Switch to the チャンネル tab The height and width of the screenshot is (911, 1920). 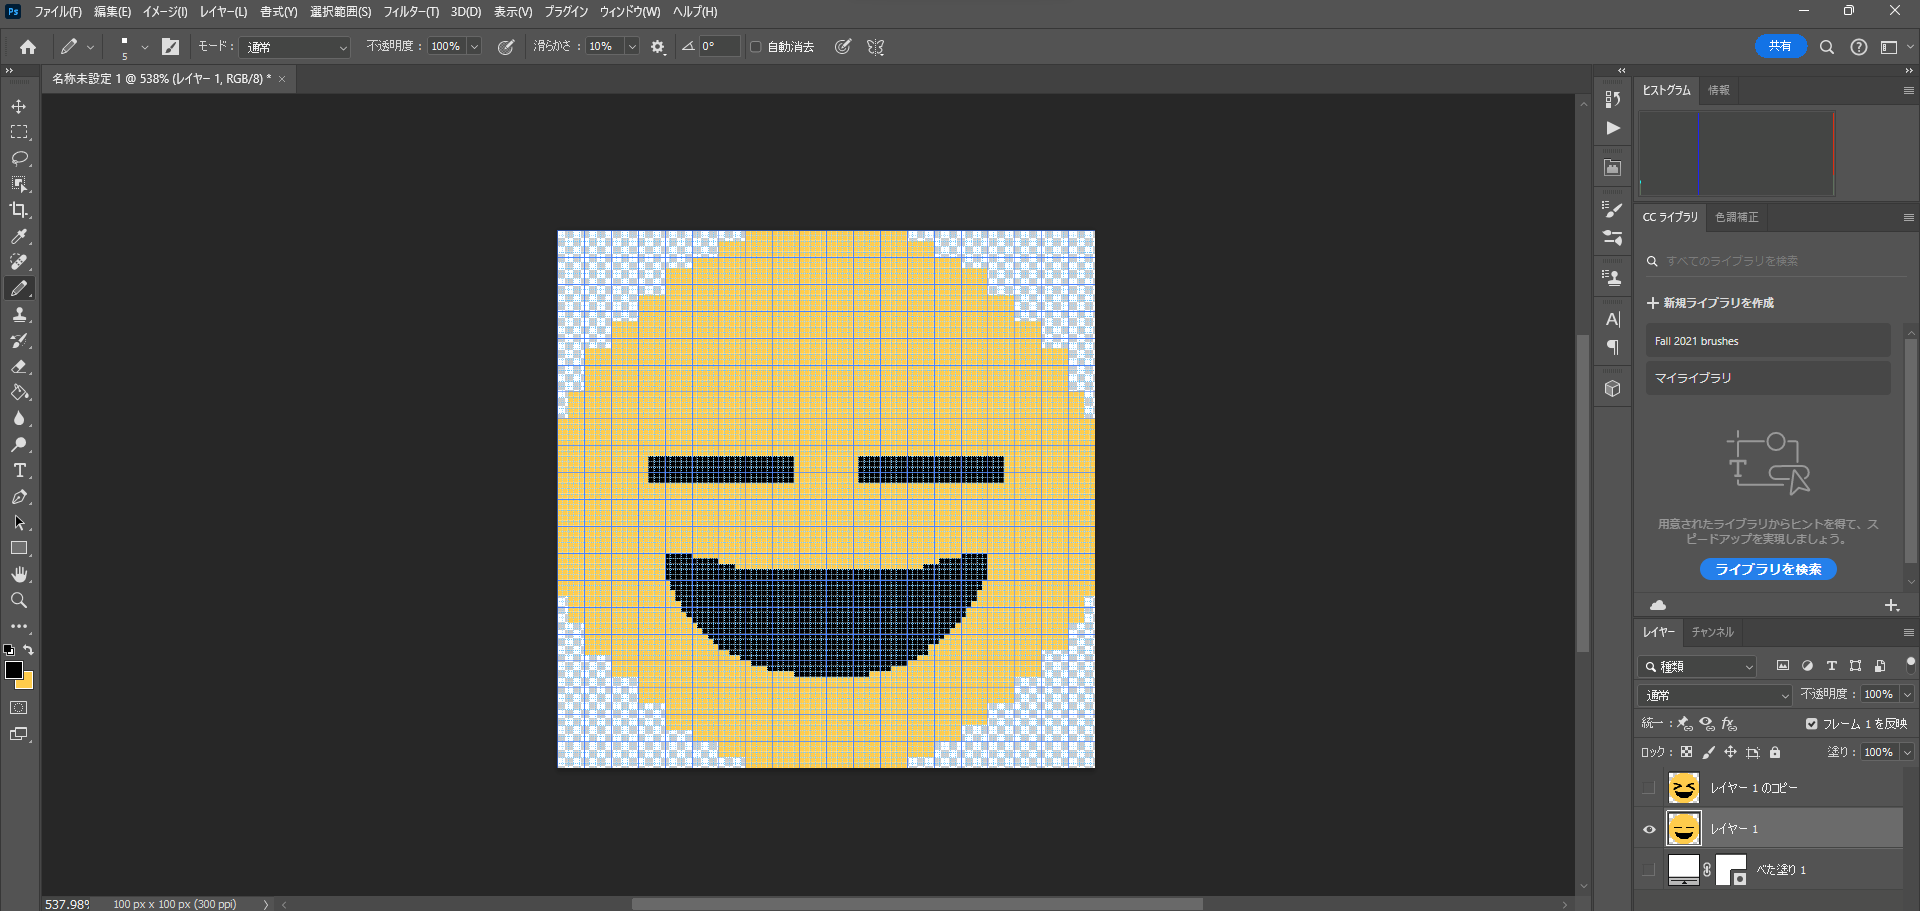pyautogui.click(x=1712, y=632)
